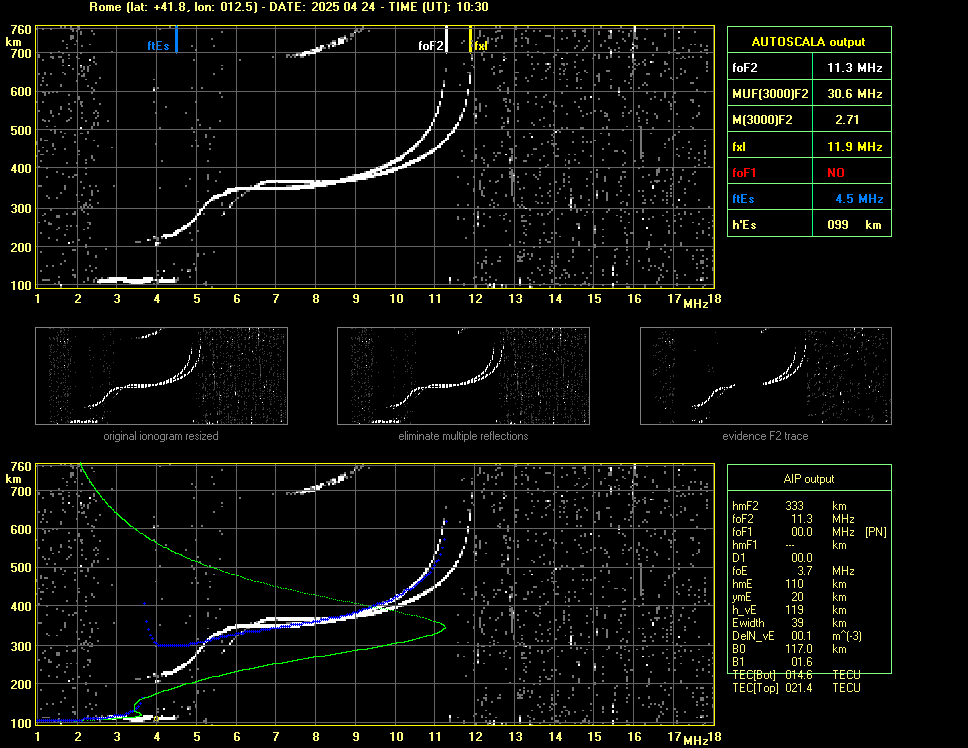This screenshot has width=968, height=748.
Task: Click the hmF1 '---' entry
Action: (789, 545)
